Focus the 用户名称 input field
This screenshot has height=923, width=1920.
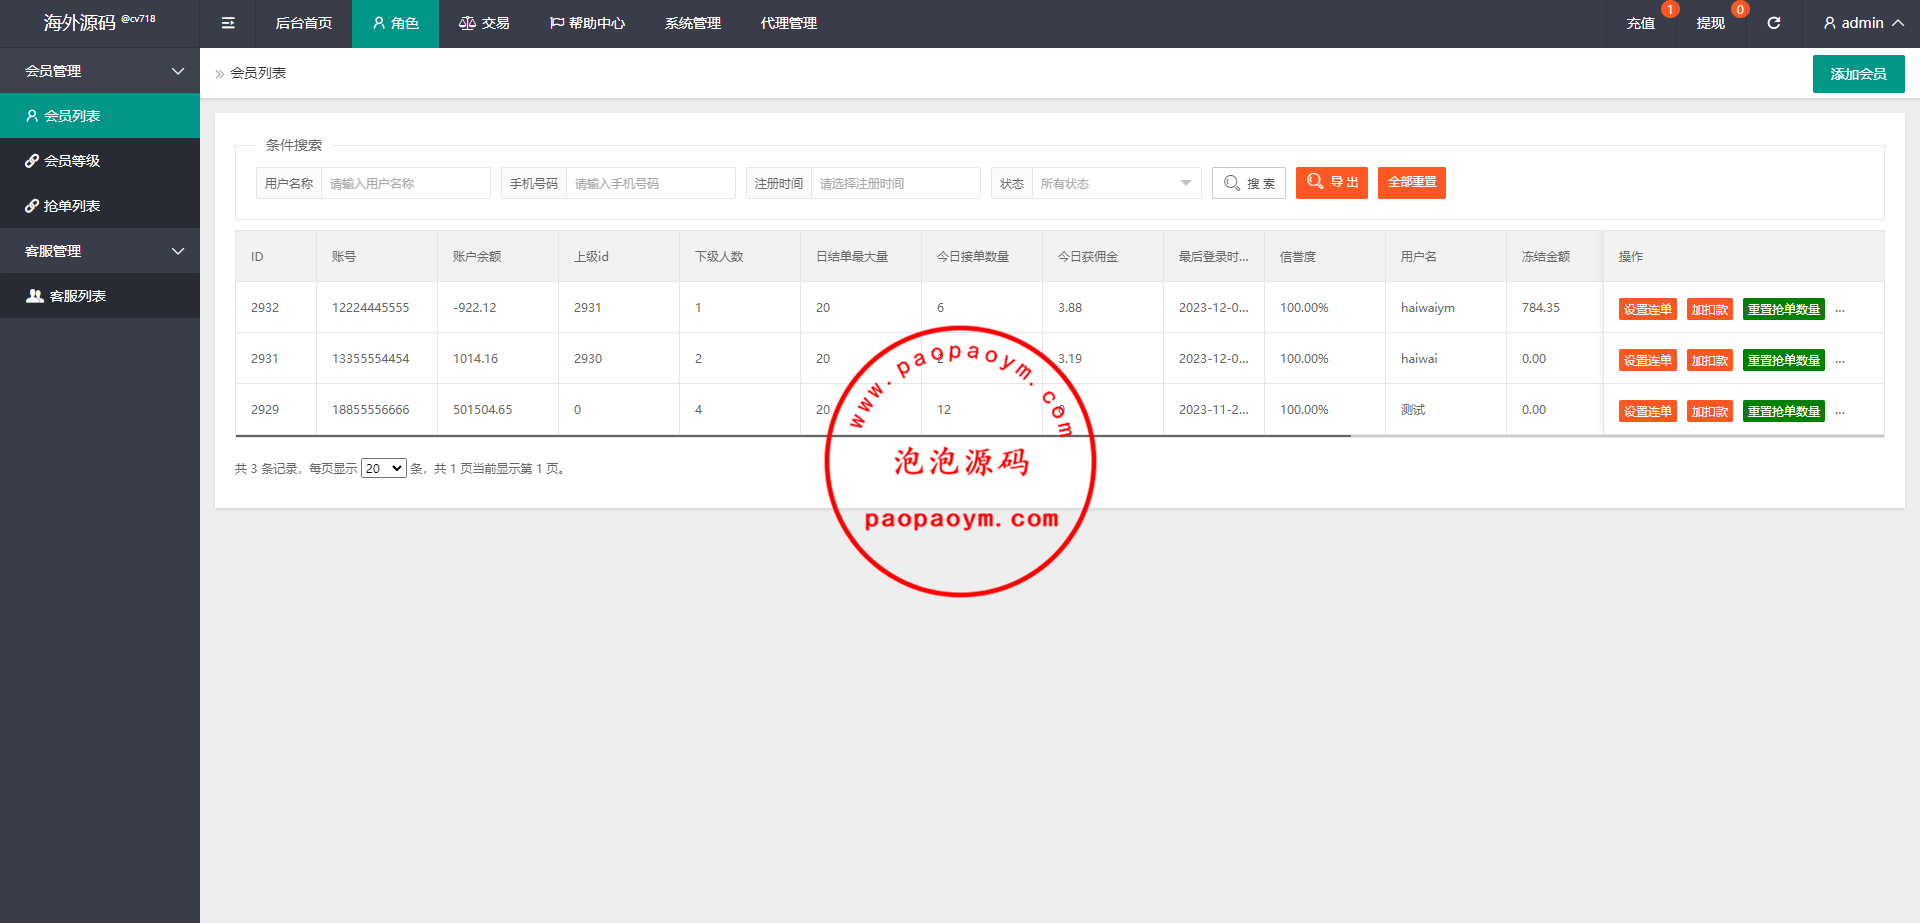click(405, 183)
